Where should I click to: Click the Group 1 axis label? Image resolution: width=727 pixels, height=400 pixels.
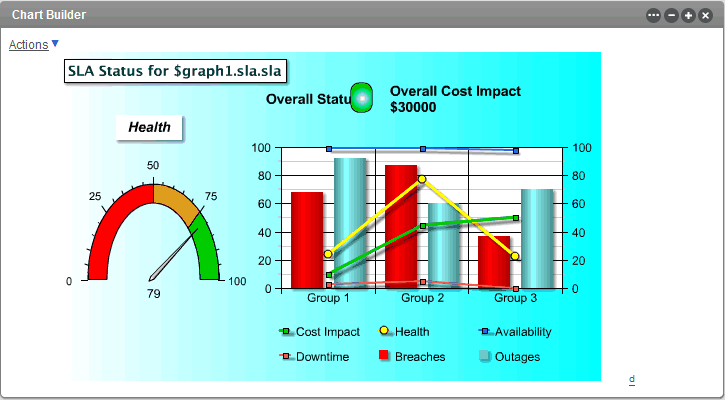click(x=328, y=298)
